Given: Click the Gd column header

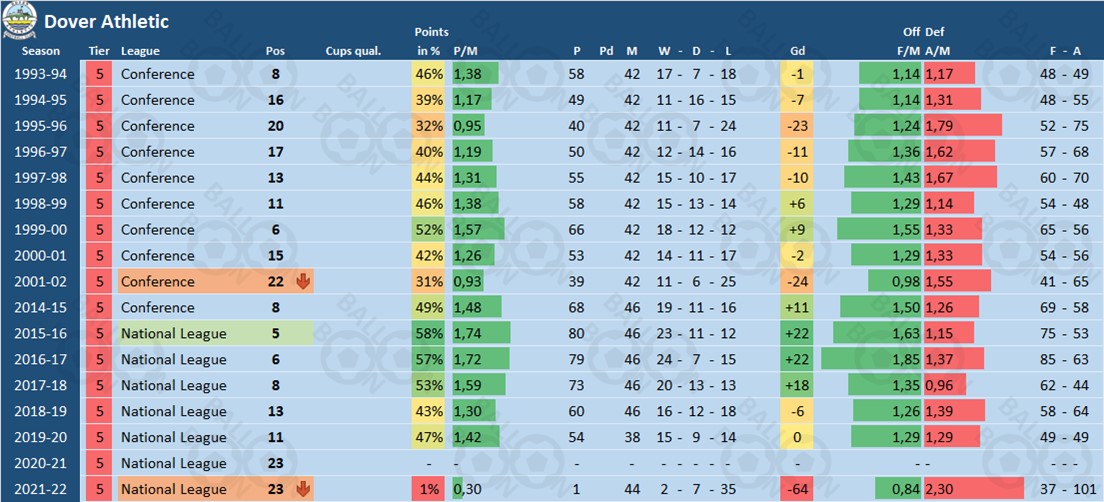Looking at the screenshot, I should coord(797,51).
